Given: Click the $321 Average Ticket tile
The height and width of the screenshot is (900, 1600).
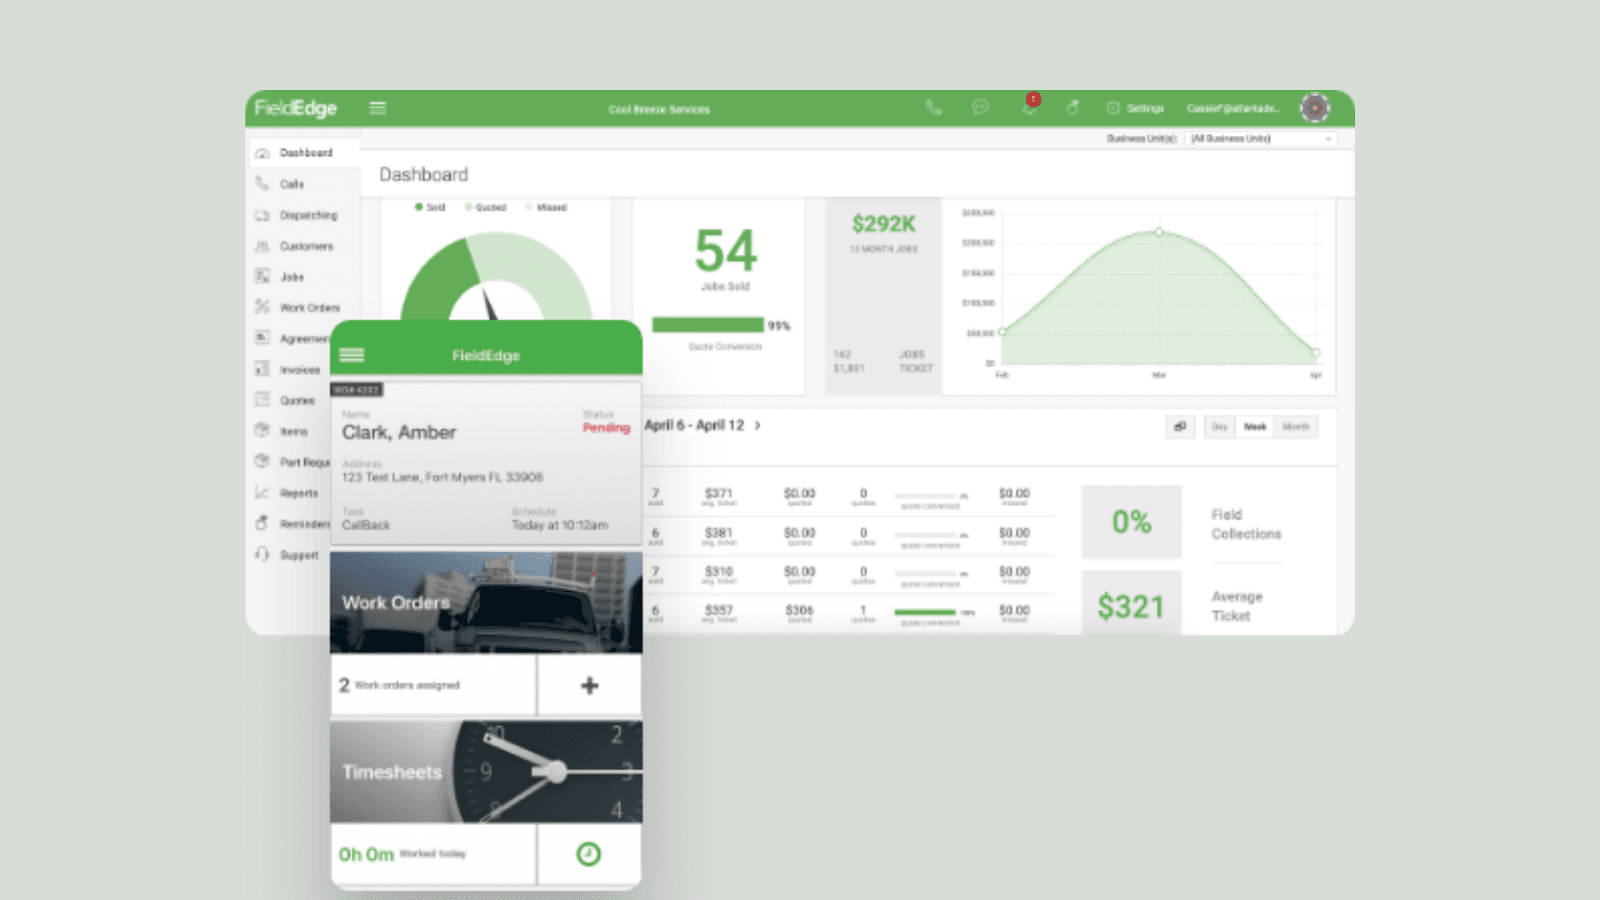Looking at the screenshot, I should (1132, 603).
